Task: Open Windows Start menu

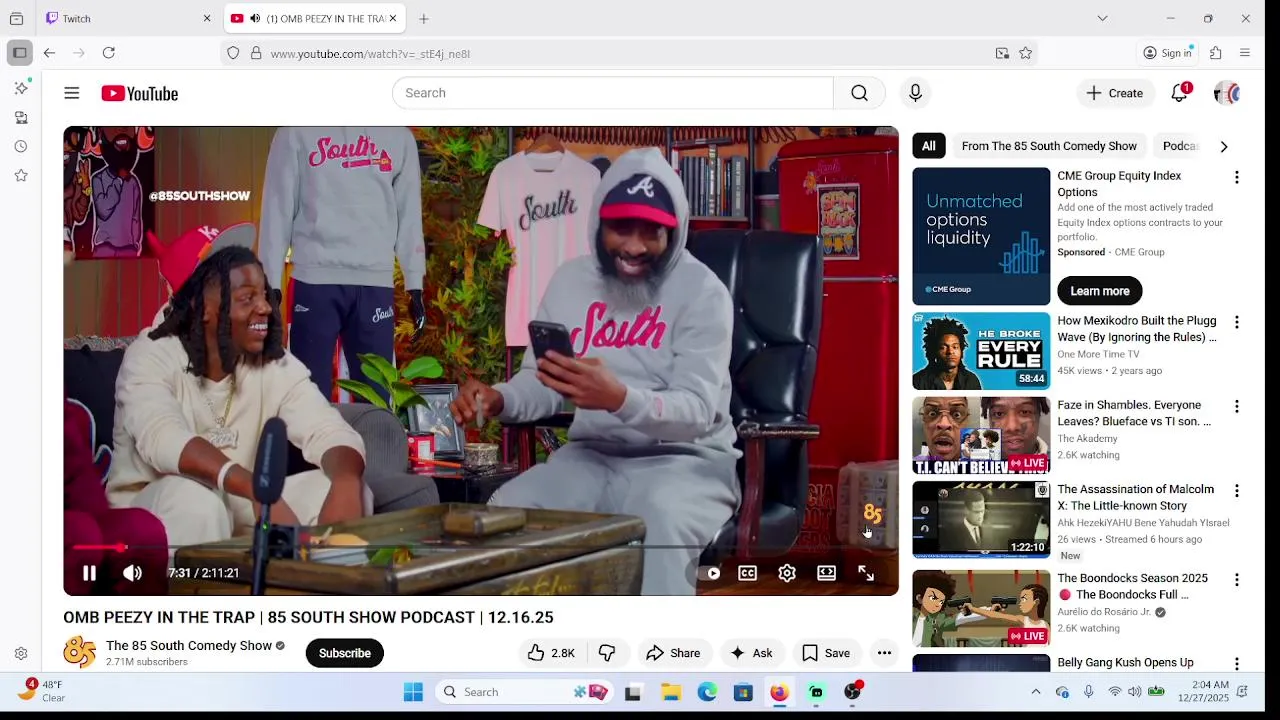Action: (x=413, y=692)
